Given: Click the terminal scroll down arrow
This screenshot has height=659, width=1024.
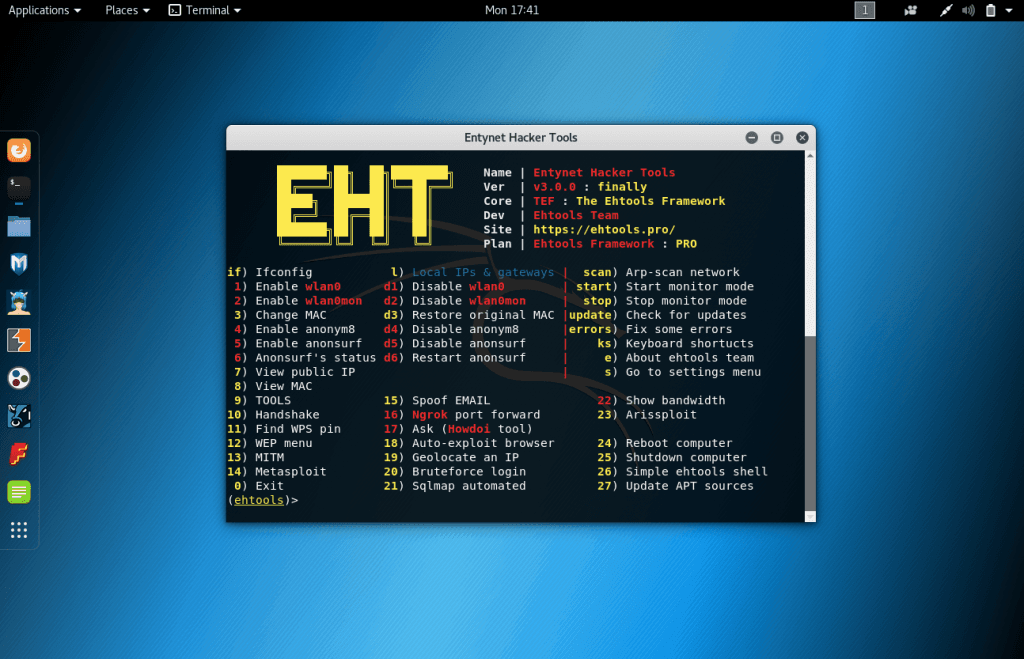Looking at the screenshot, I should pyautogui.click(x=810, y=517).
